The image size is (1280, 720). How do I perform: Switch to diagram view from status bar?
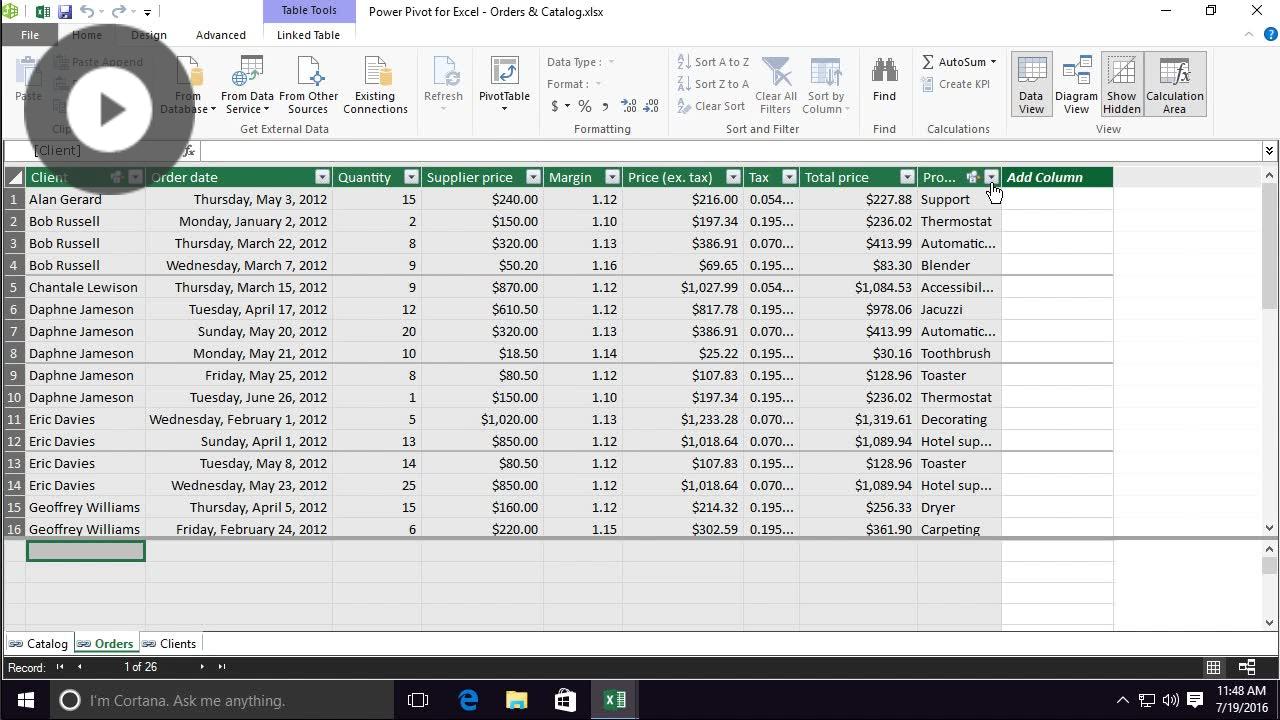click(1247, 667)
